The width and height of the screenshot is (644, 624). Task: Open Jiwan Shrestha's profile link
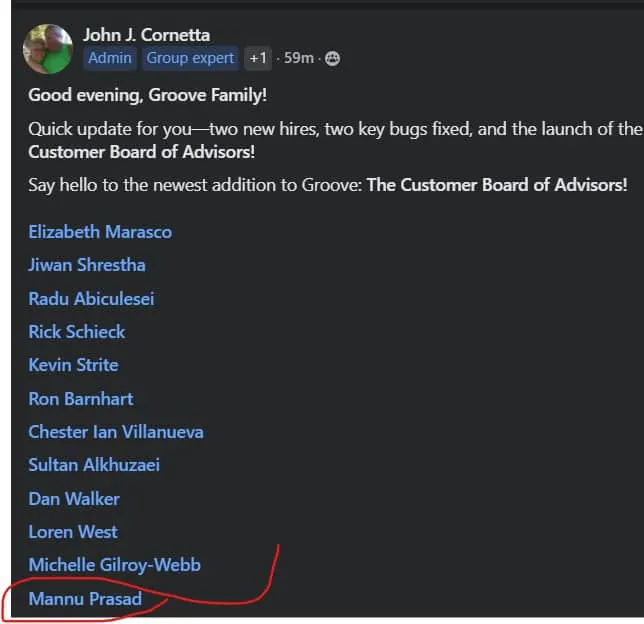tap(87, 265)
